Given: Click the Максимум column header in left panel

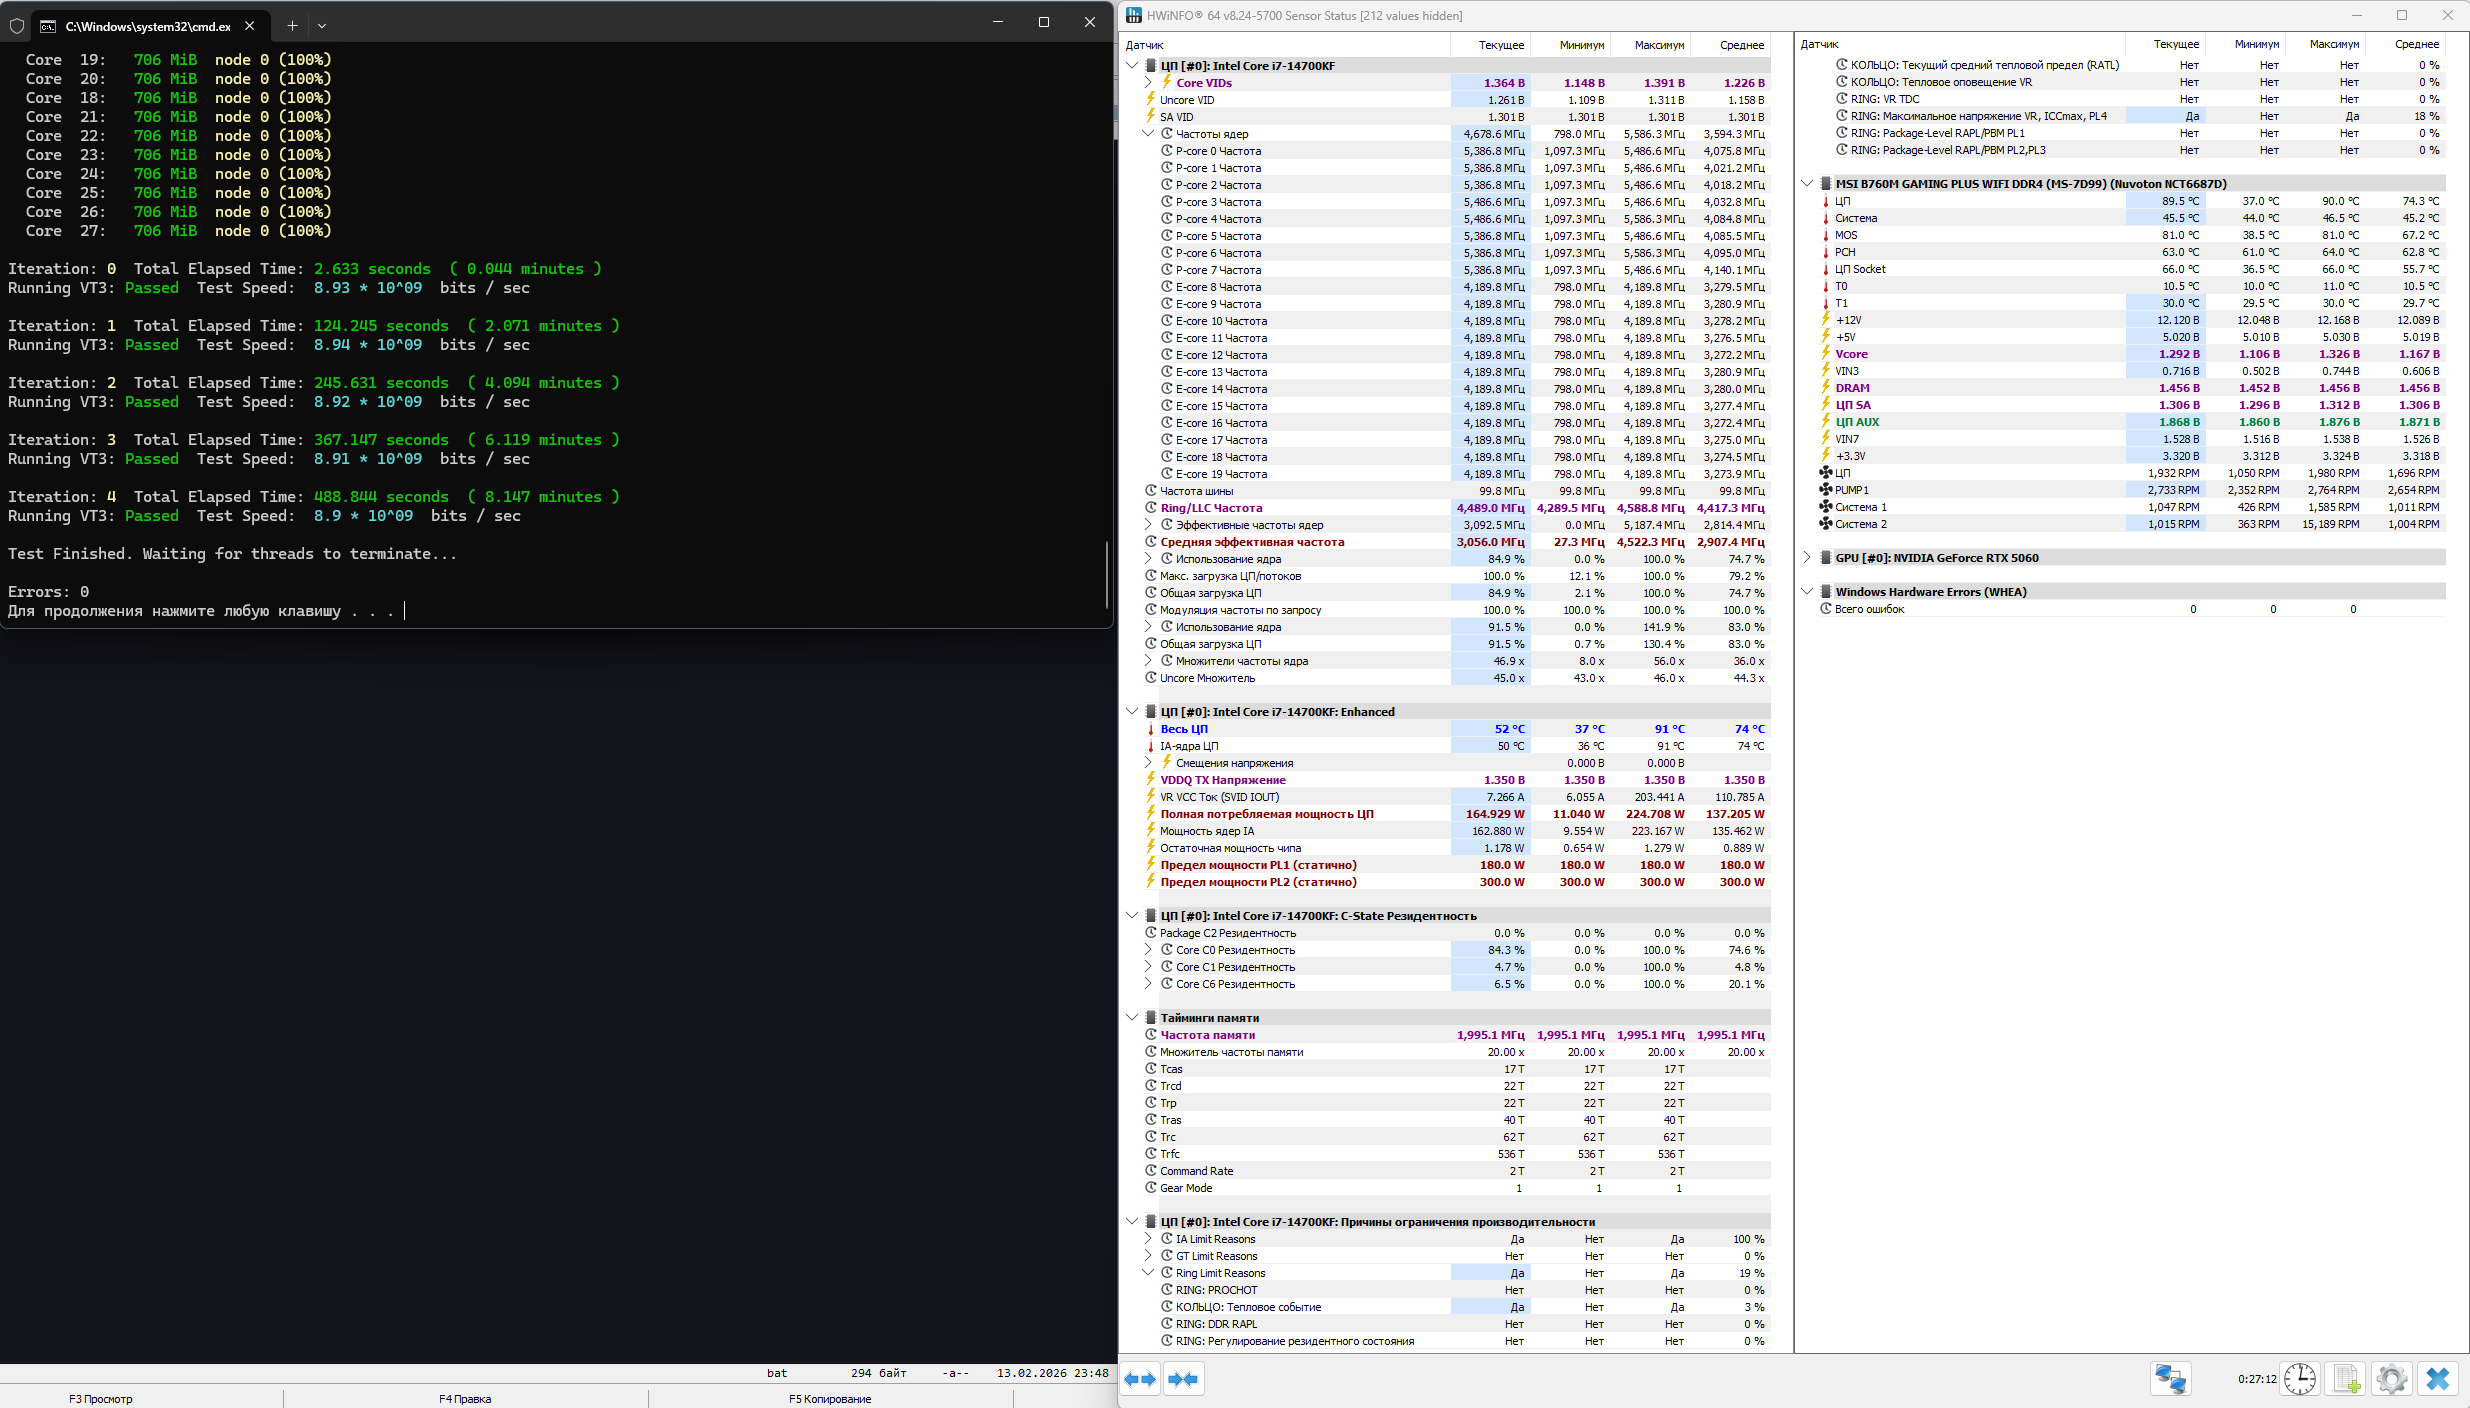Looking at the screenshot, I should tap(1659, 45).
